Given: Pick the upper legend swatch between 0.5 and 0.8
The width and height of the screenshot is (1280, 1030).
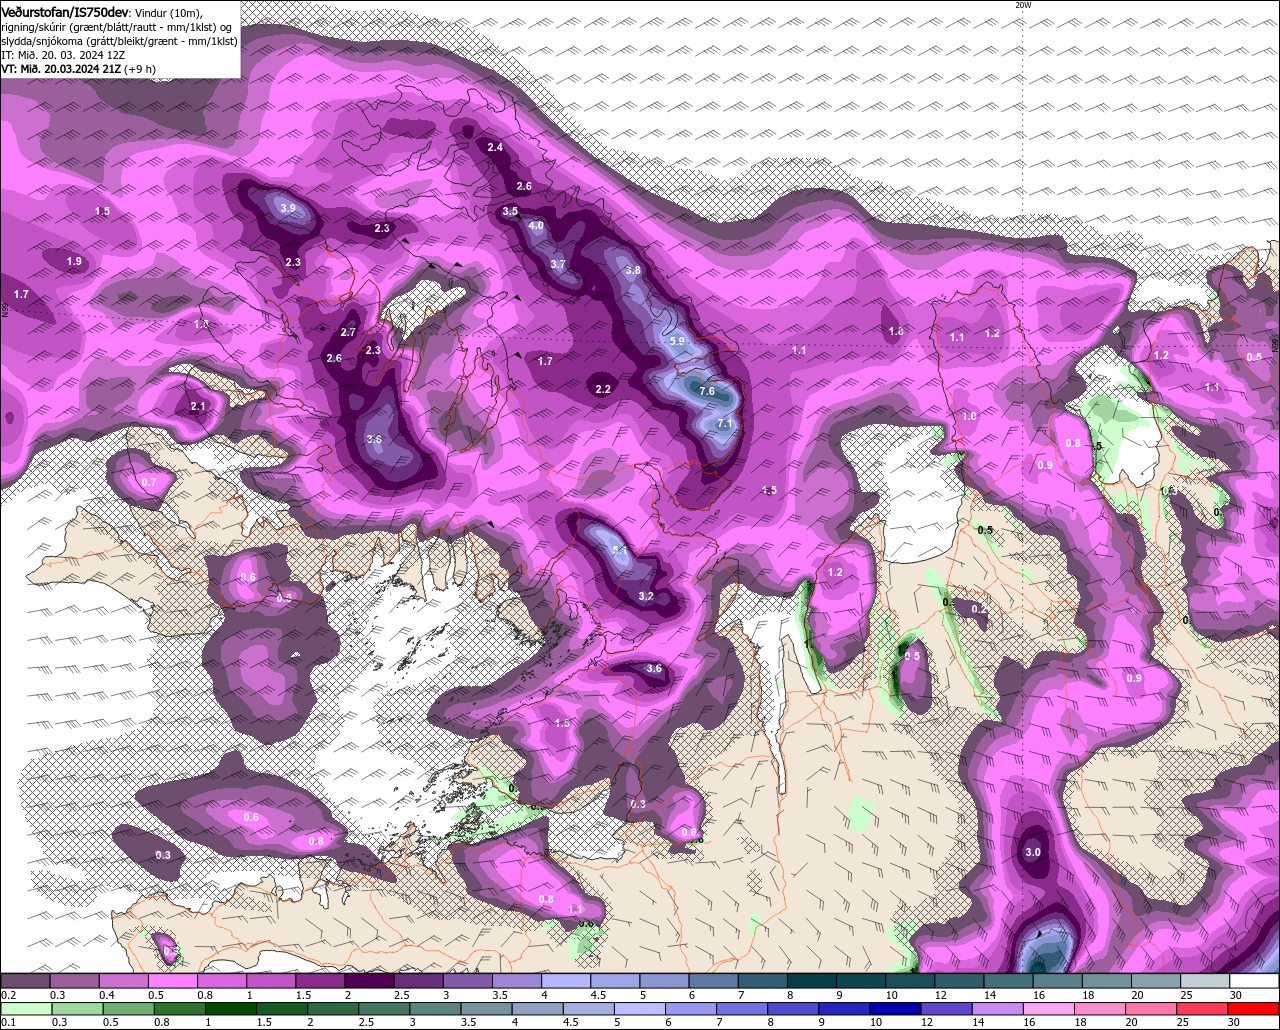Looking at the screenshot, I should (x=172, y=980).
